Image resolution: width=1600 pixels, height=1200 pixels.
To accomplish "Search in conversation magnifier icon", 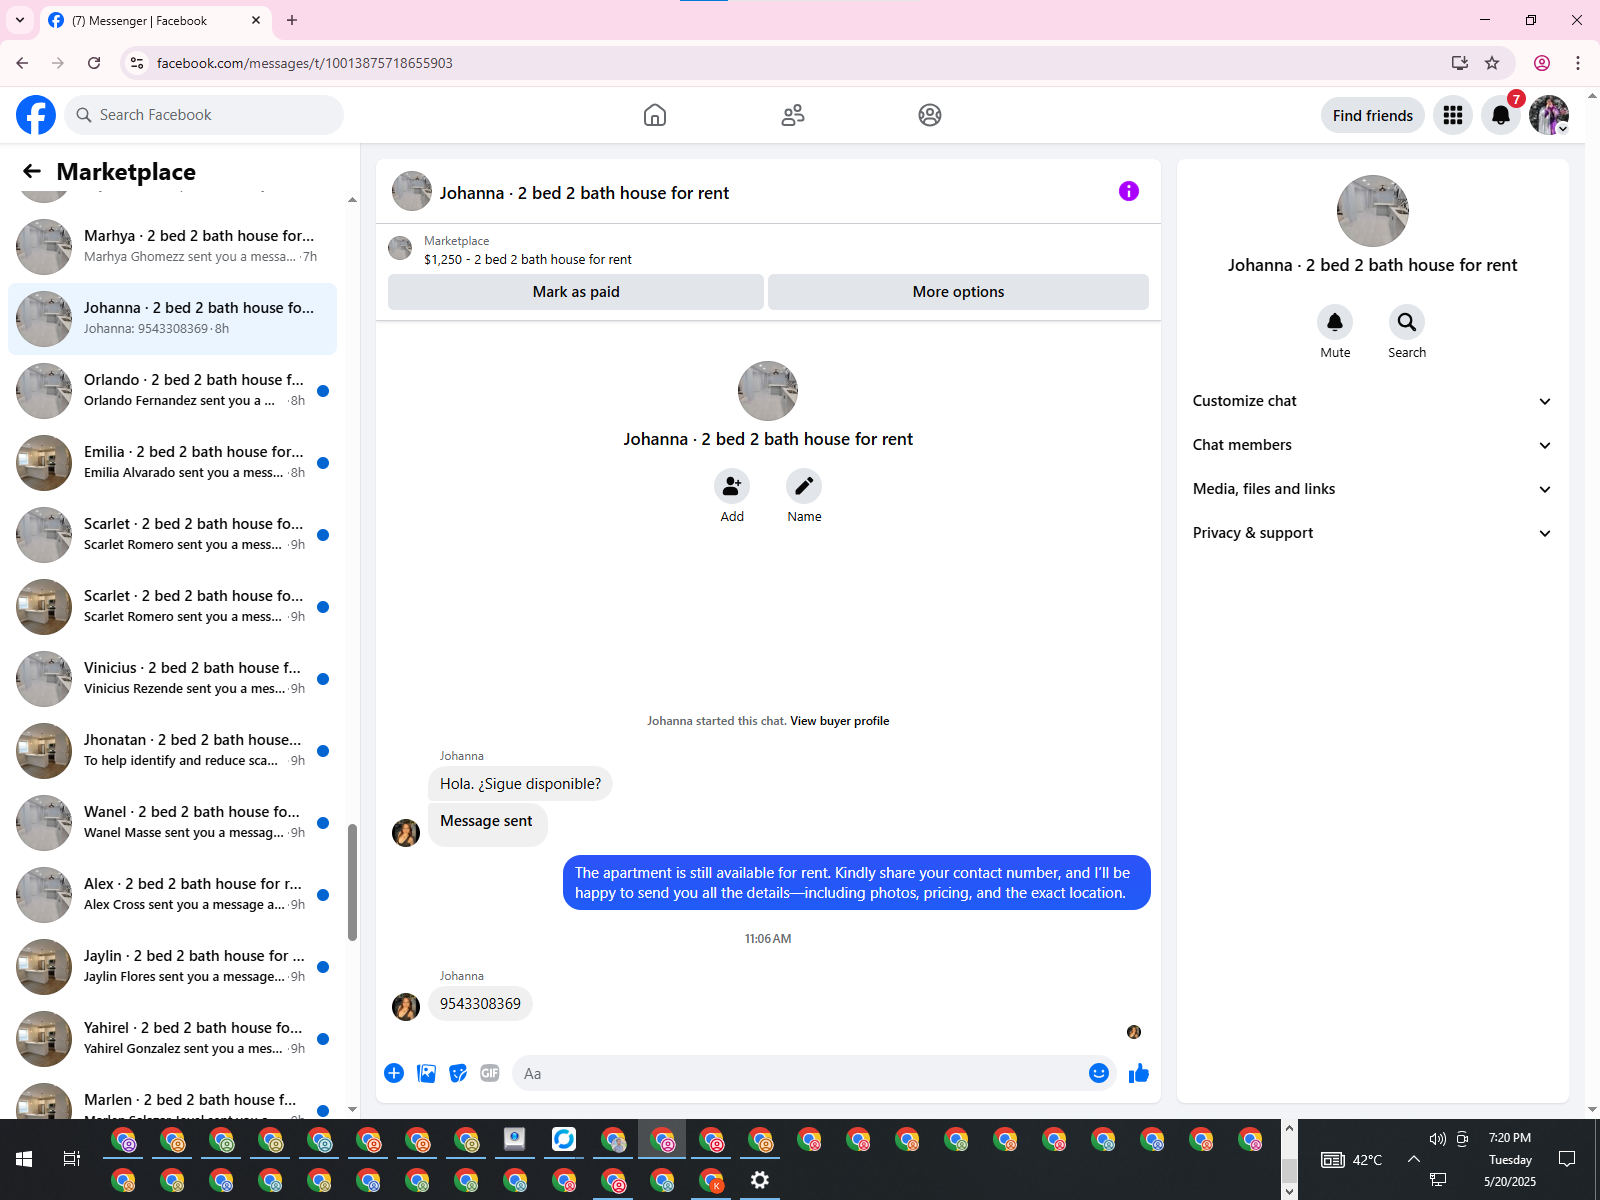I will pos(1407,322).
